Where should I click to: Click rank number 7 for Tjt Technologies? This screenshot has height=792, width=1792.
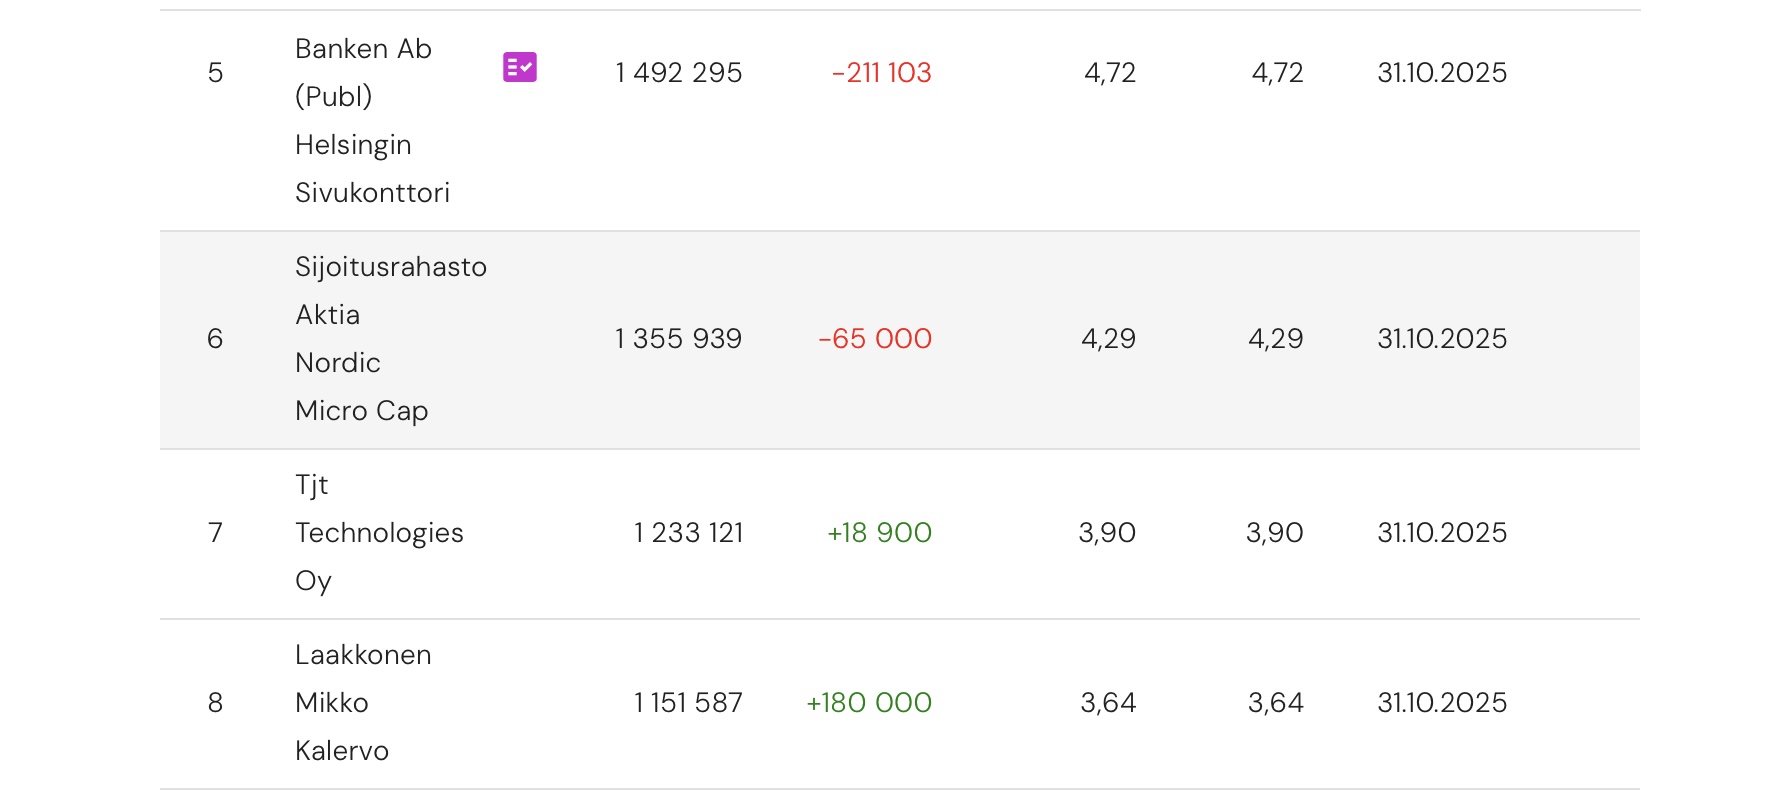click(215, 533)
